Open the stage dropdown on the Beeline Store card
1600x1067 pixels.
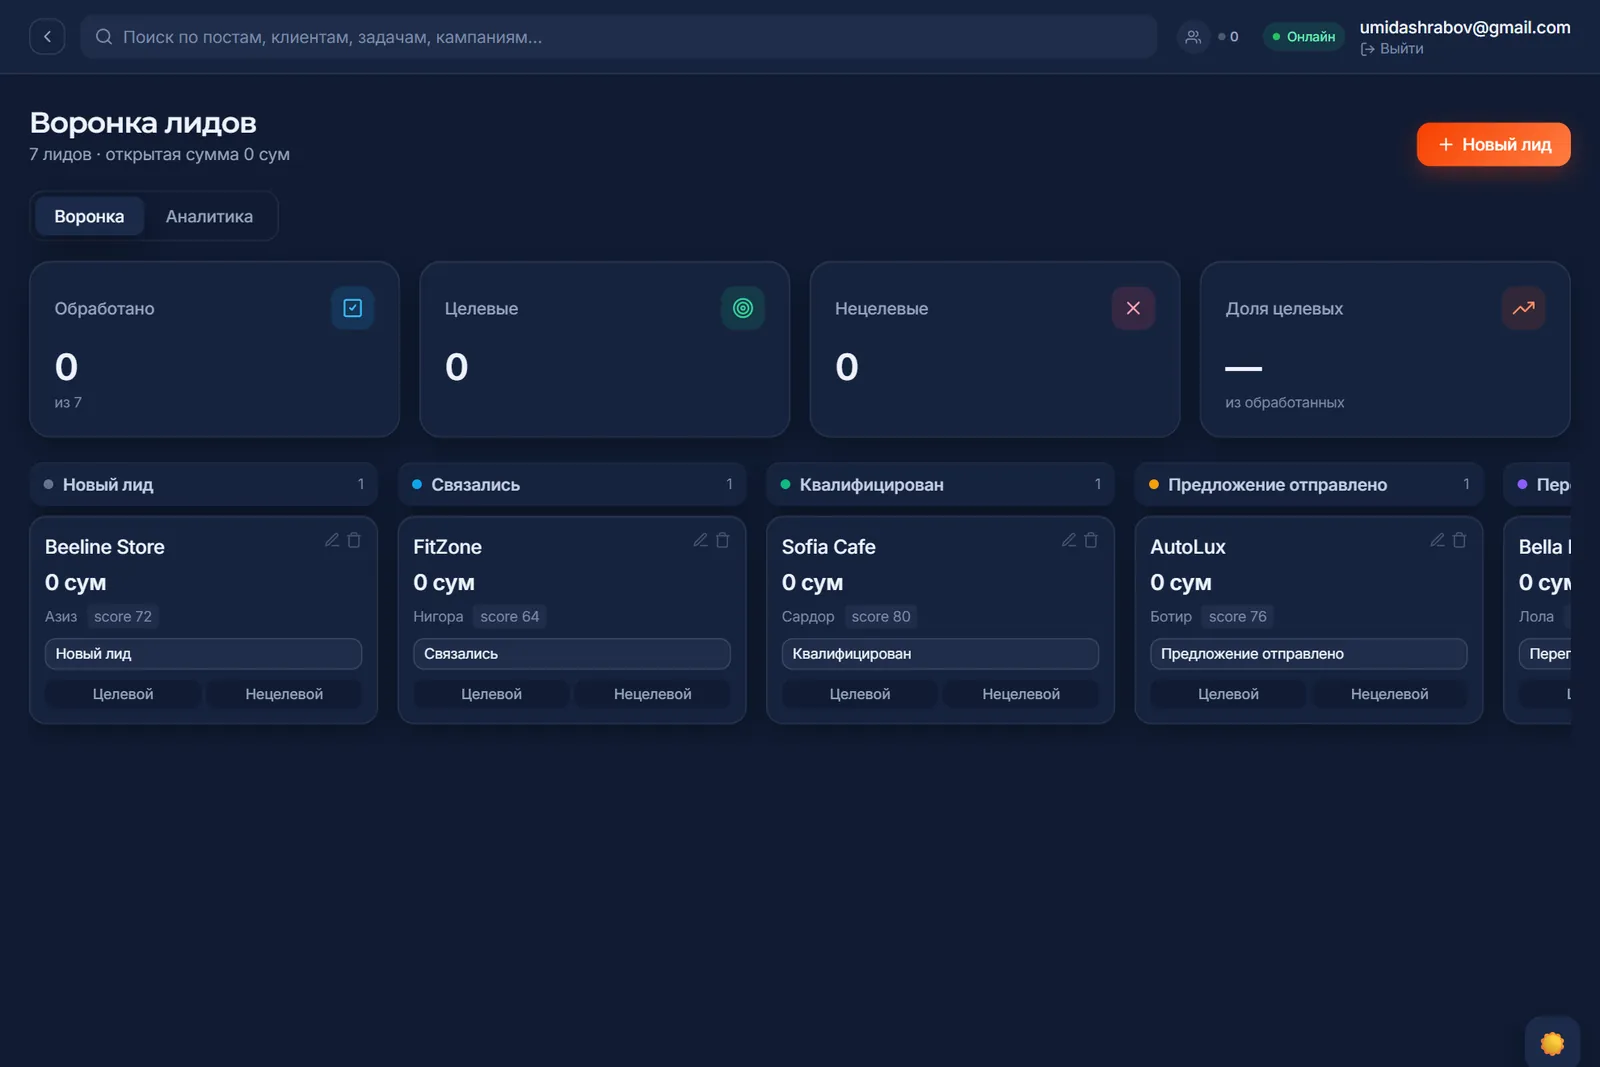pos(203,654)
